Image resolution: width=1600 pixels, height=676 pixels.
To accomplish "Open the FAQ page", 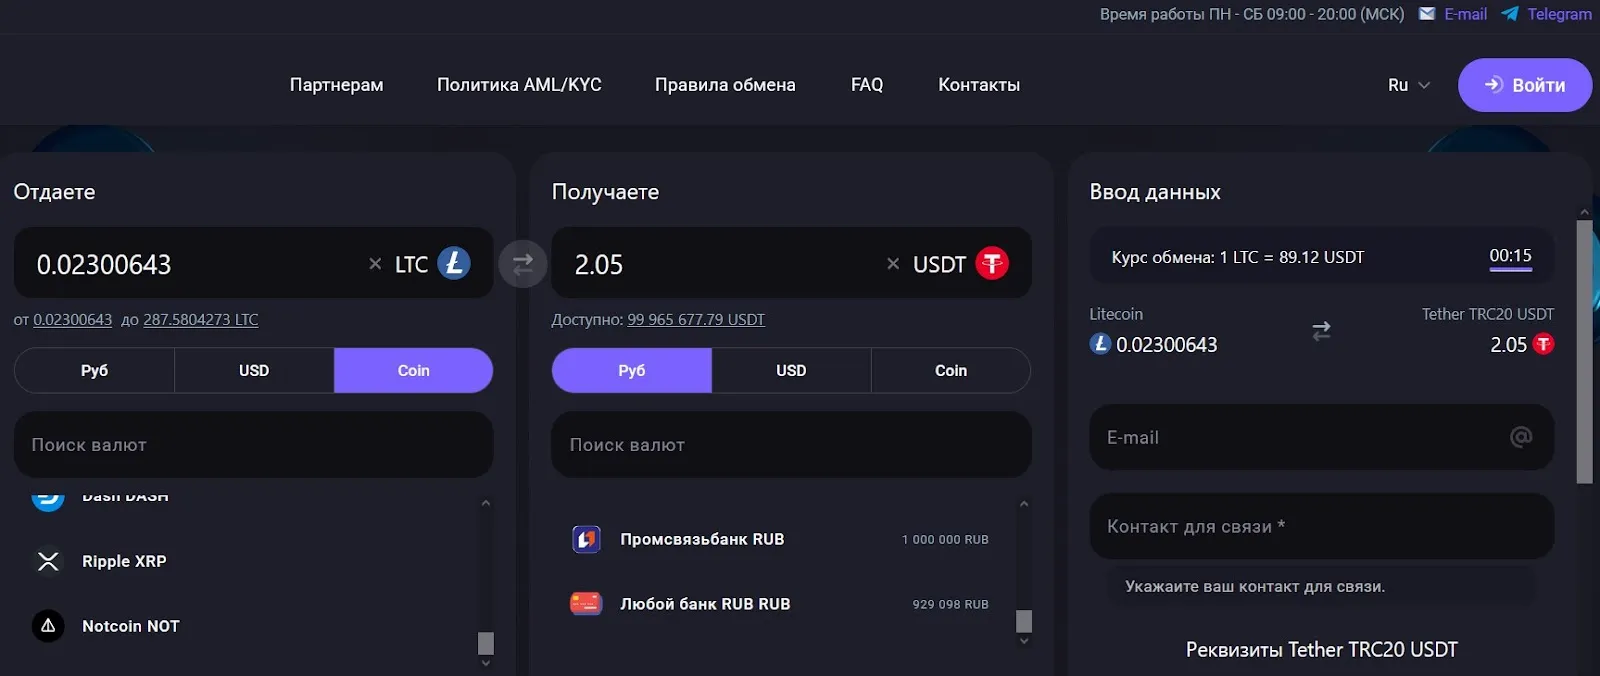I will click(867, 85).
